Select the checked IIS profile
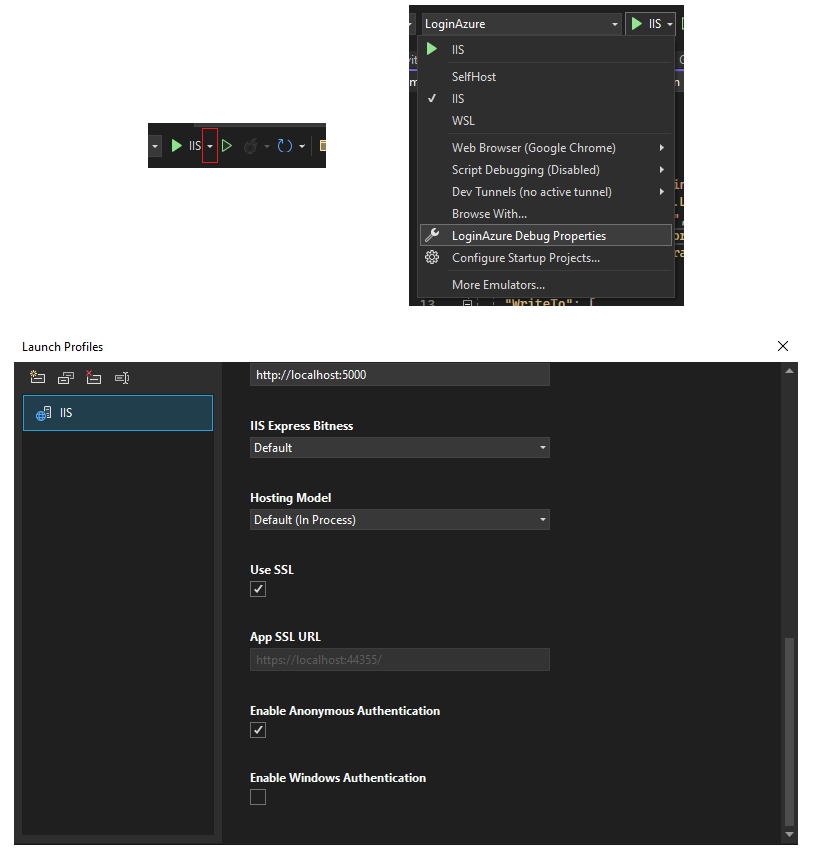Image resolution: width=822 pixels, height=853 pixels. pos(546,98)
